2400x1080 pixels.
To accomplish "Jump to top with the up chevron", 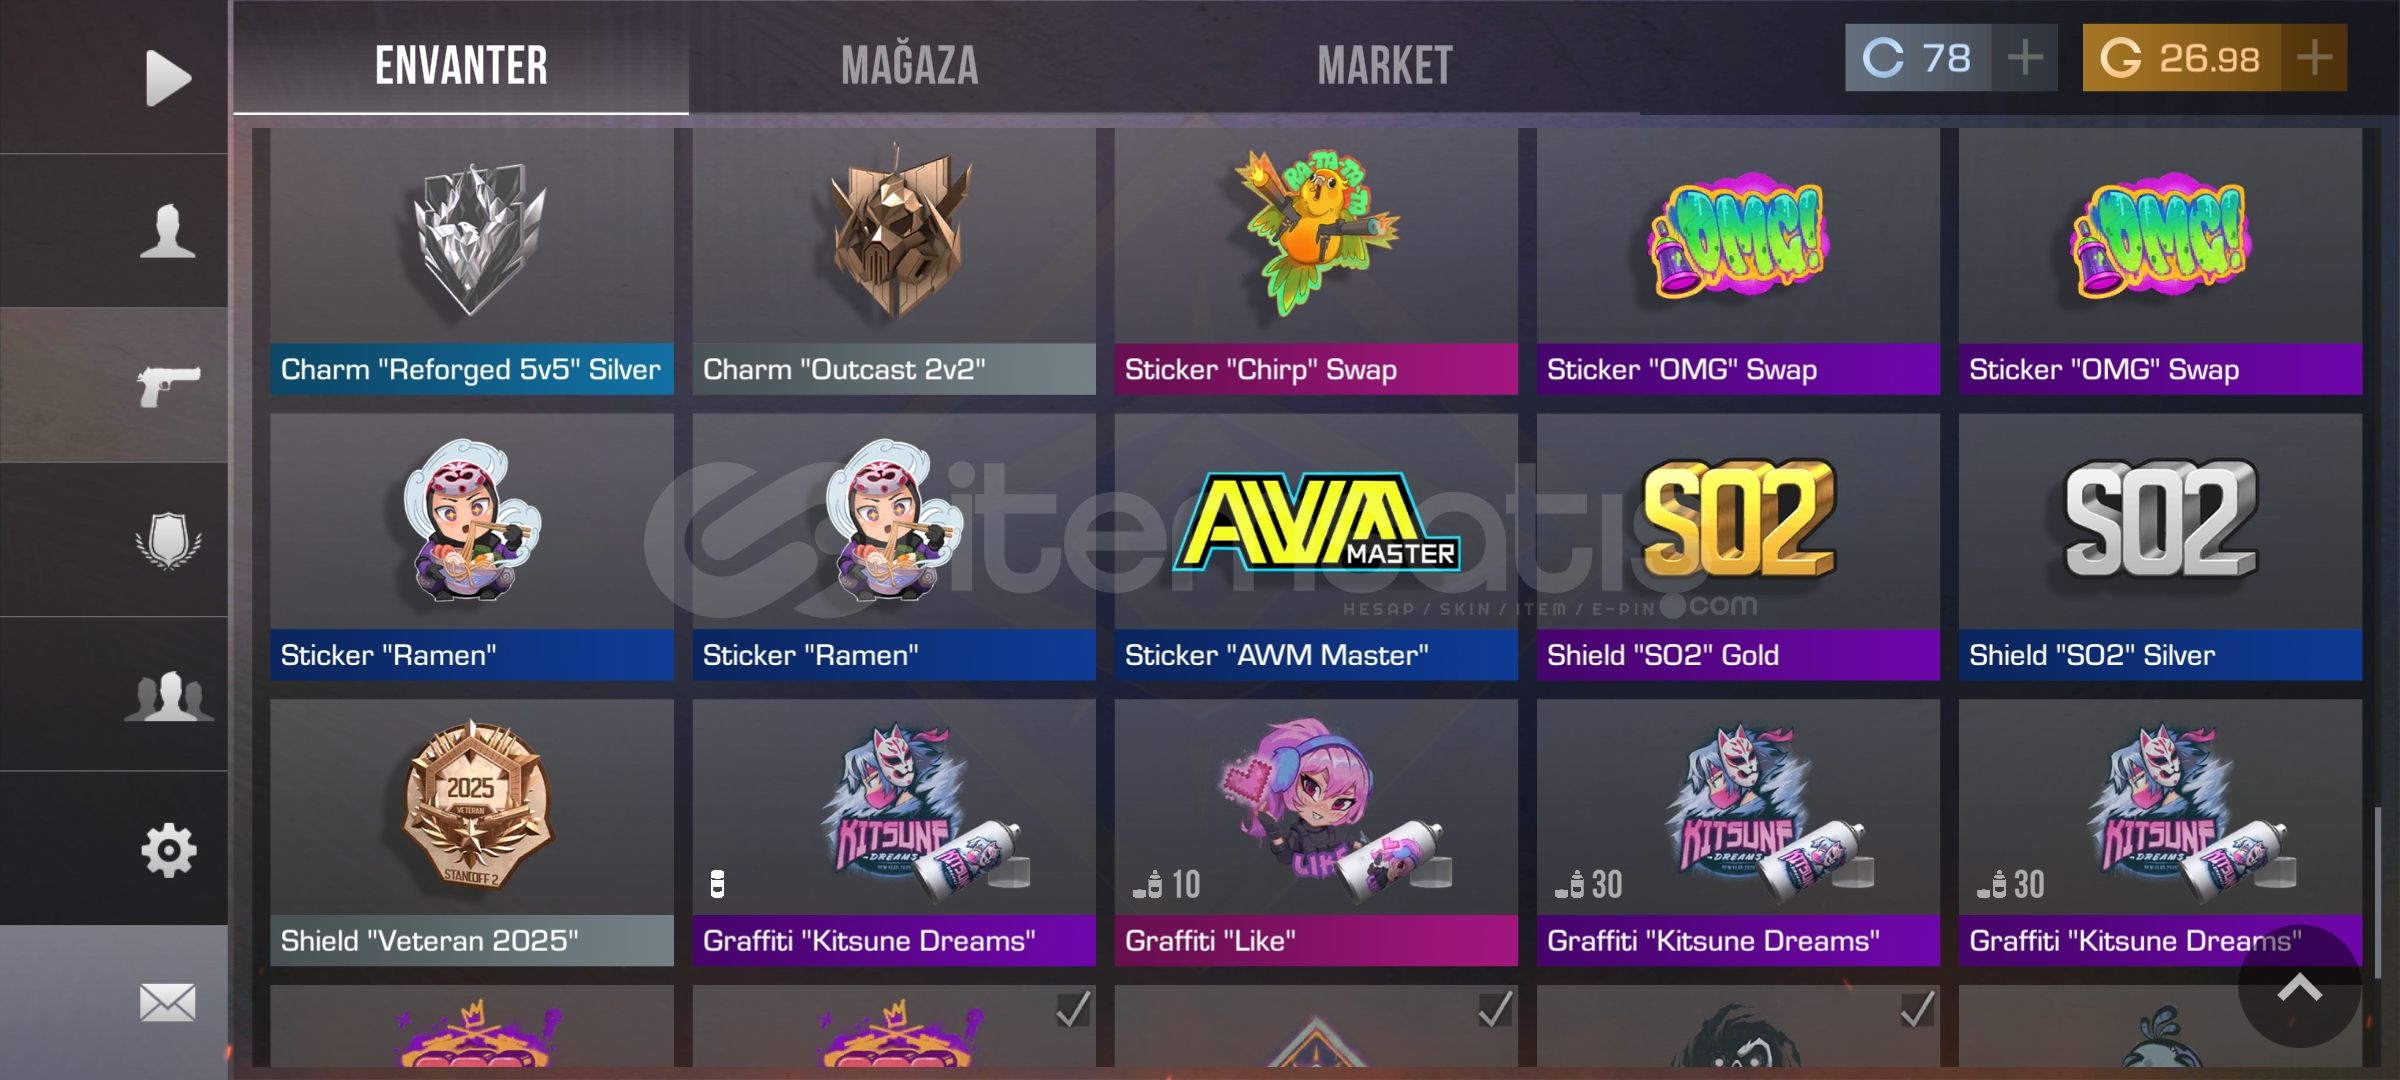I will (x=2299, y=987).
